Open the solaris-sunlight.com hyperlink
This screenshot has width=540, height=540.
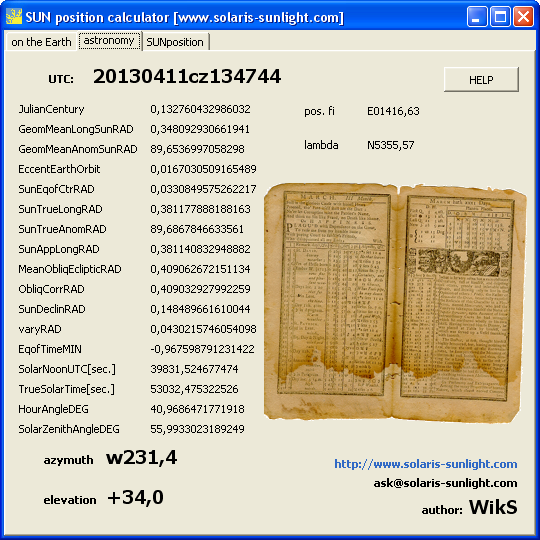426,464
